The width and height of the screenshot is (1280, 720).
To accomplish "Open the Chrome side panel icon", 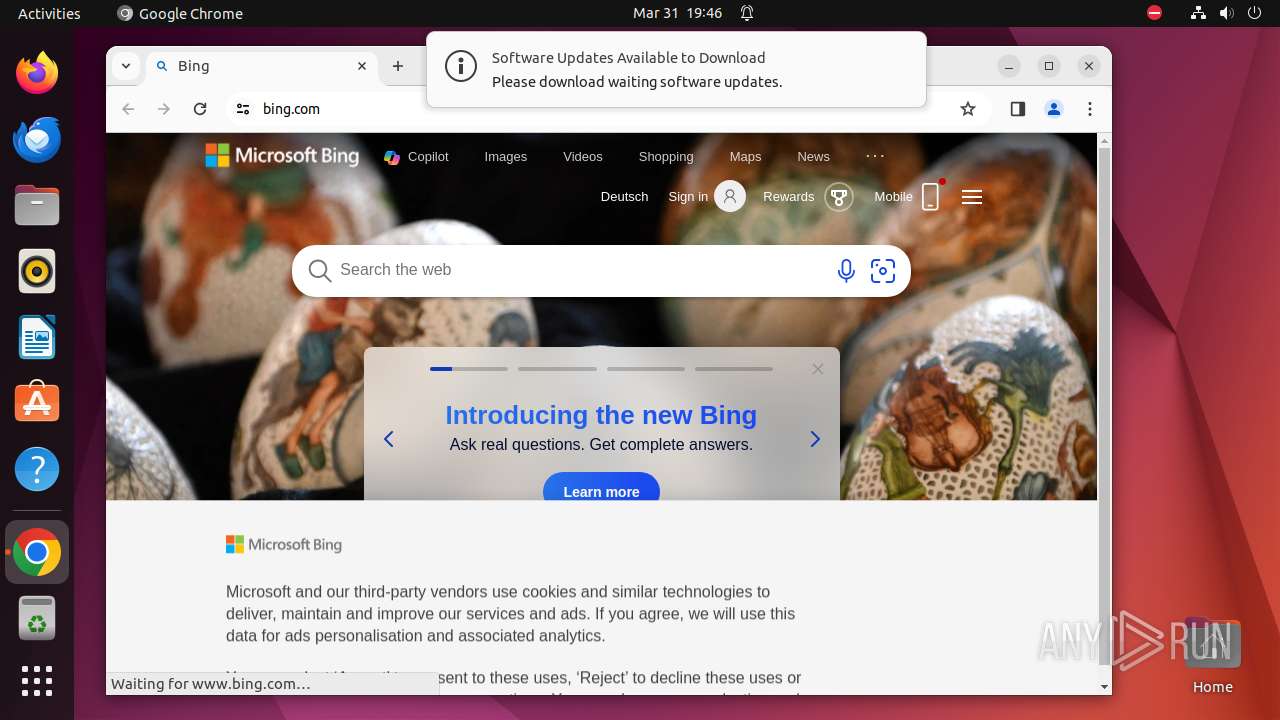I will tap(1018, 109).
